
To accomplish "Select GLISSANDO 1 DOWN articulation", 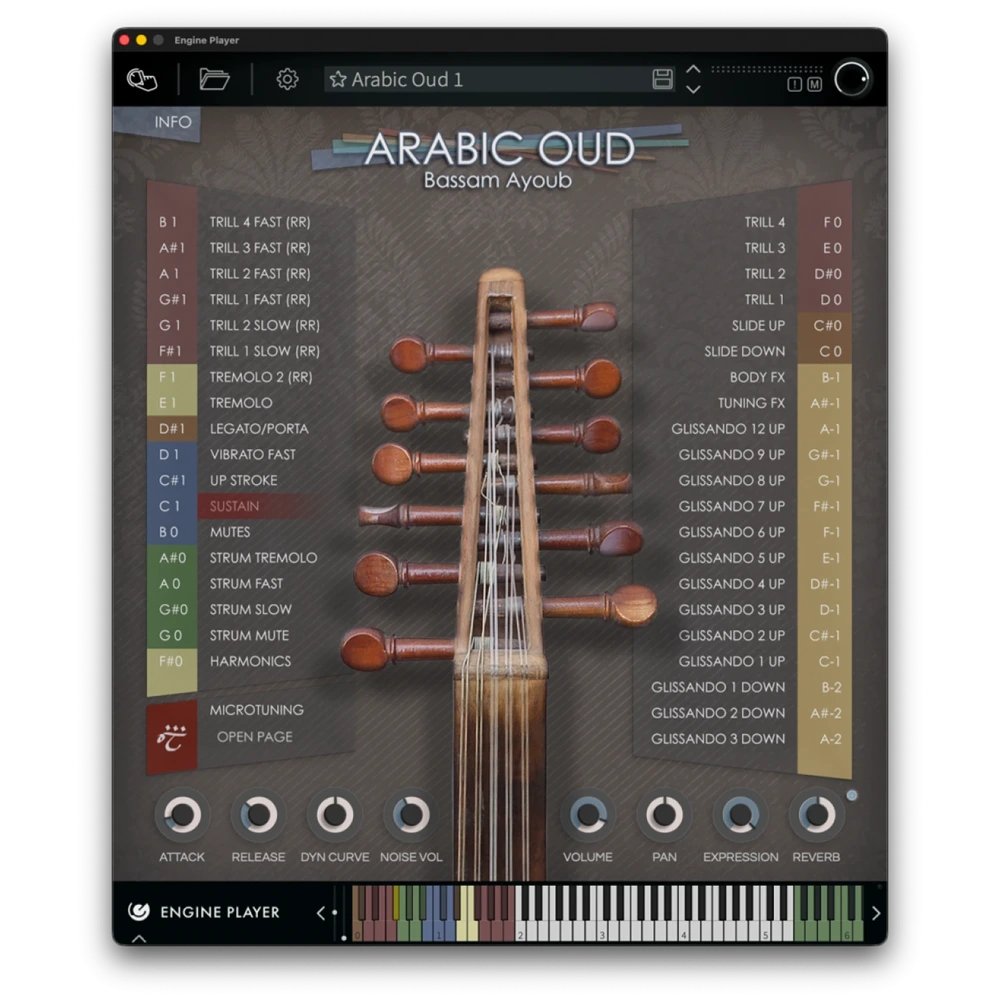I will [x=717, y=688].
